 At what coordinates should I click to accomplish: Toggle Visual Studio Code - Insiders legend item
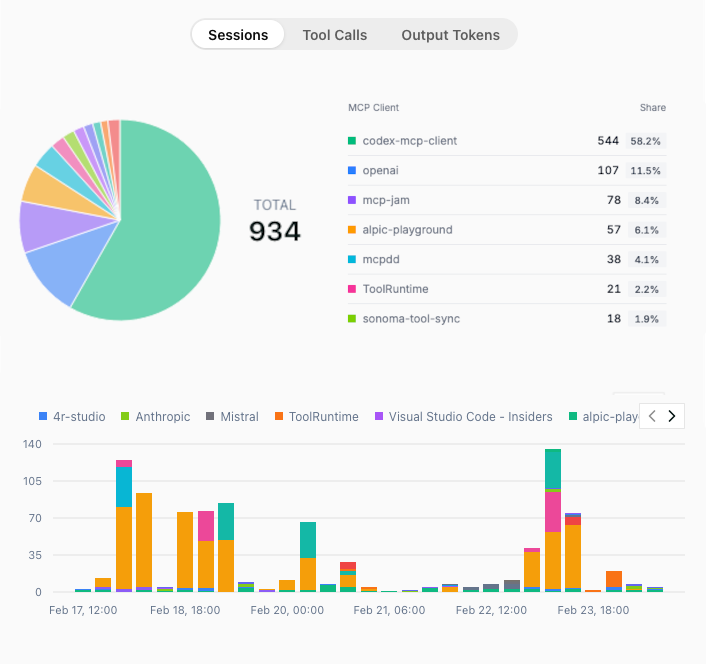(463, 416)
